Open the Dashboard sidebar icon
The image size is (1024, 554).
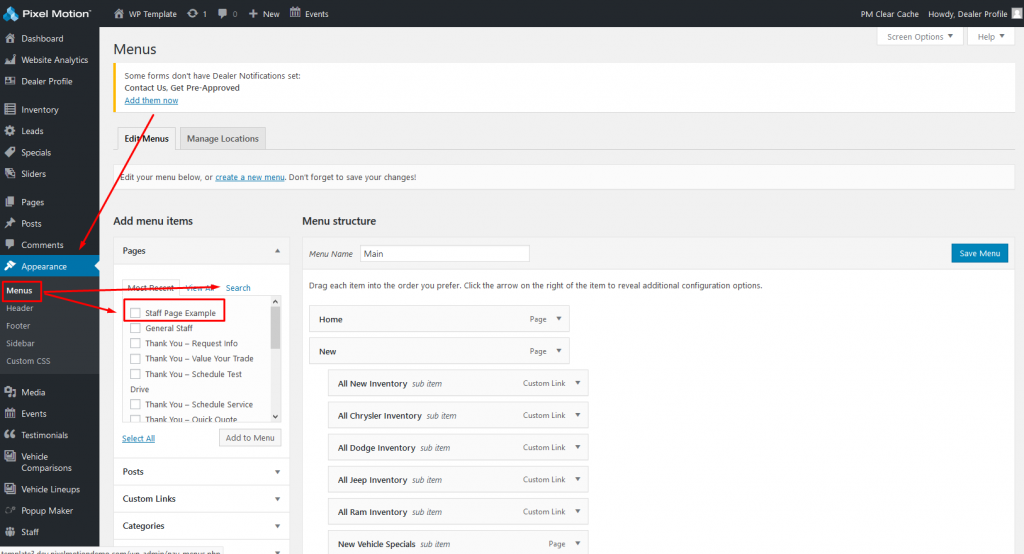10,39
